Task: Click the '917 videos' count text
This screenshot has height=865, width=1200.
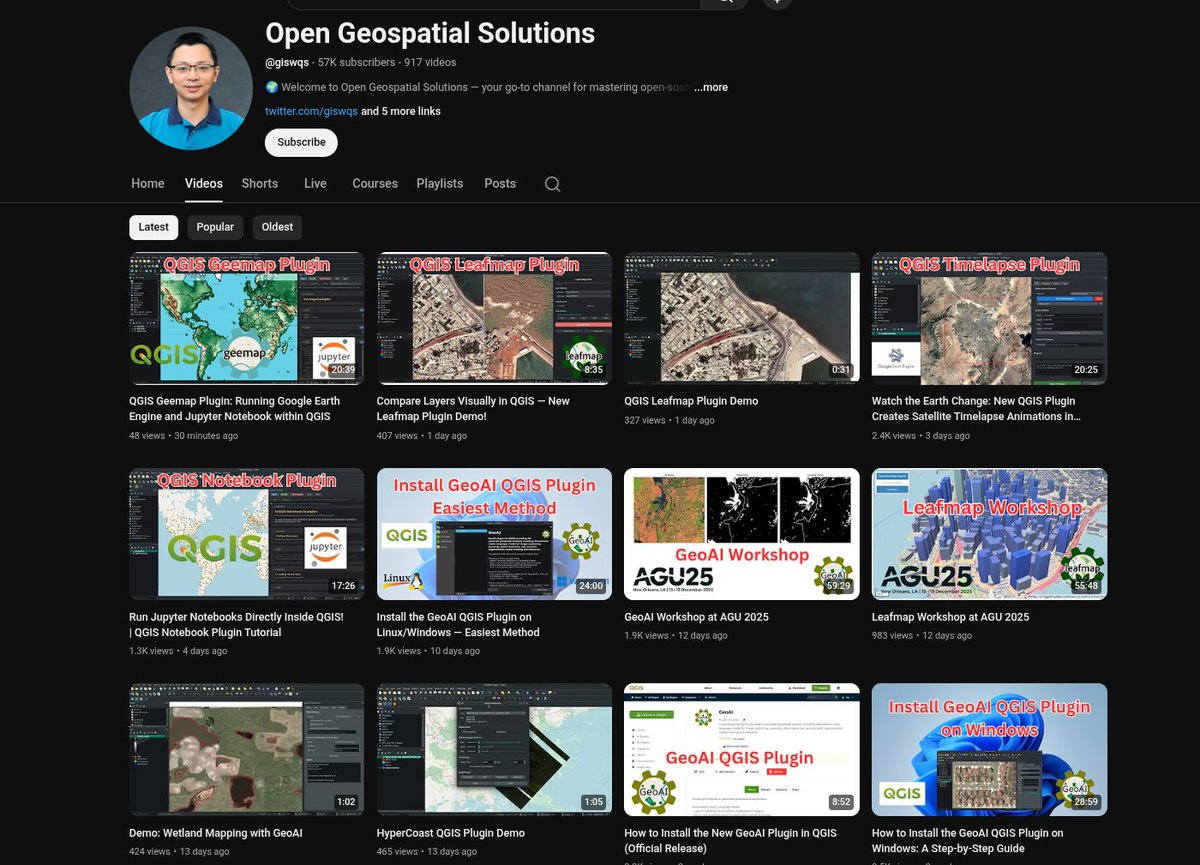Action: (430, 62)
